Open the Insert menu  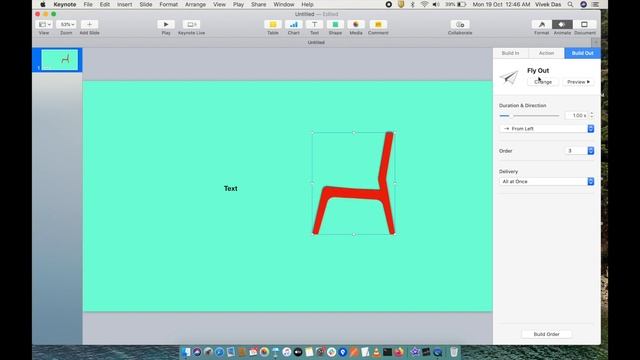124,4
